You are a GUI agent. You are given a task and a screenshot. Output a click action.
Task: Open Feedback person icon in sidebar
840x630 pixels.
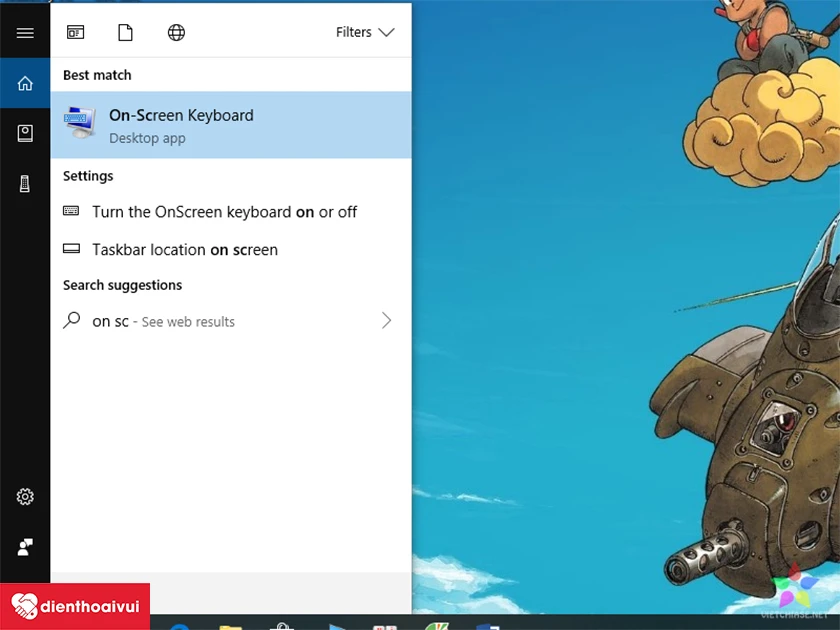(x=25, y=546)
